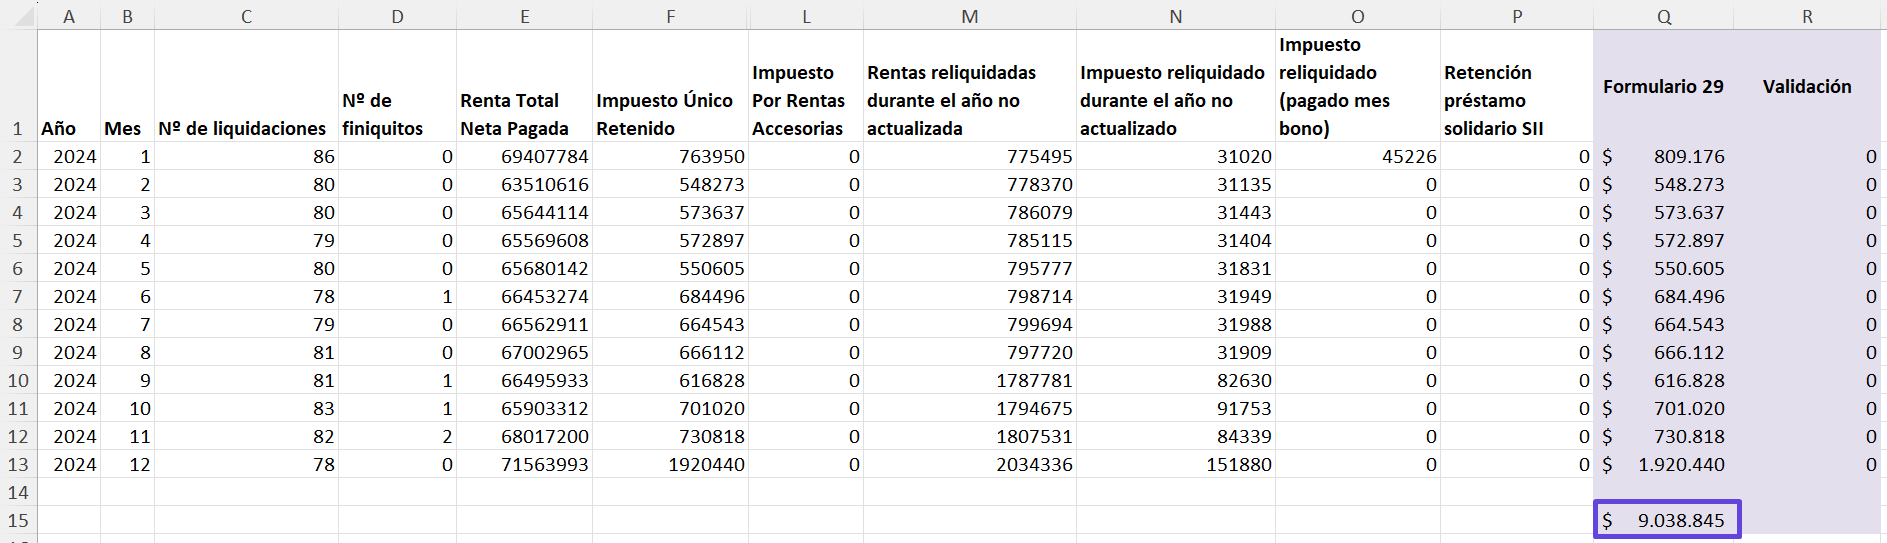Select column R header letter
Image resolution: width=1887 pixels, height=543 pixels.
(x=1806, y=16)
